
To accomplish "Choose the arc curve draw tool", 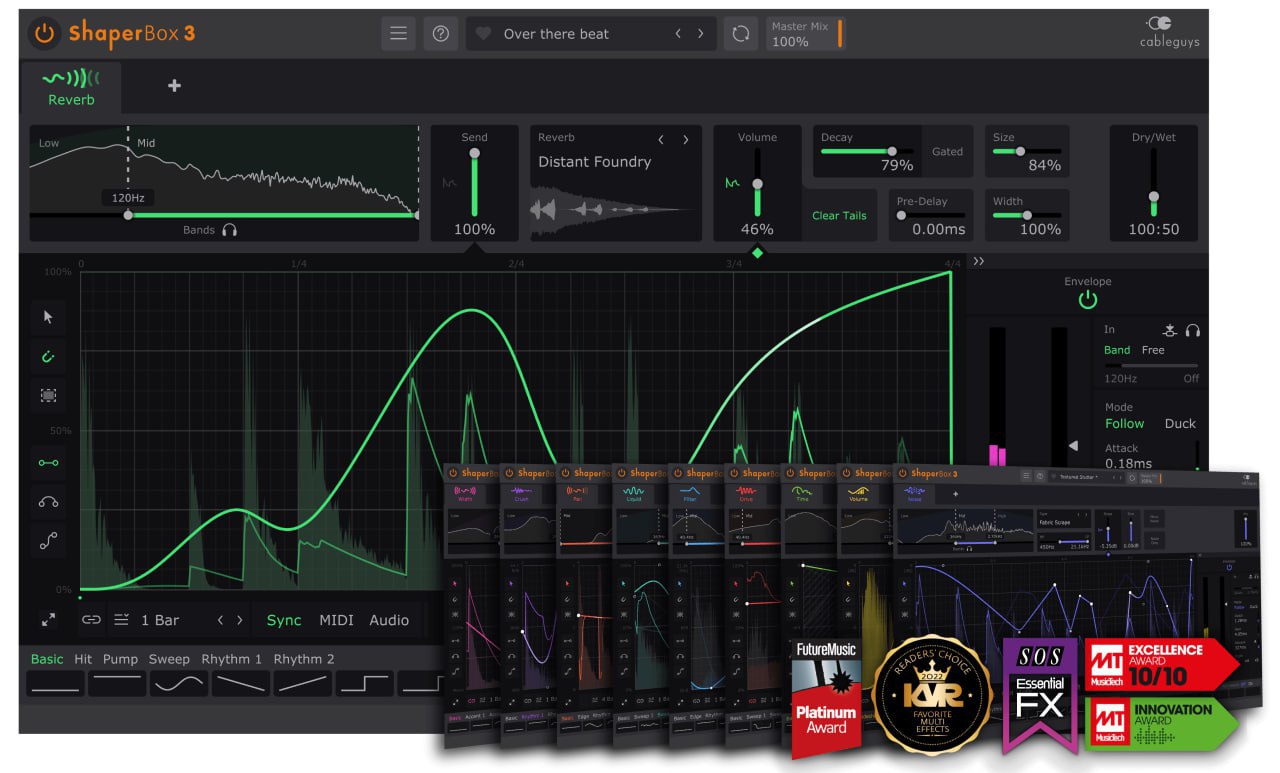I will (47, 502).
